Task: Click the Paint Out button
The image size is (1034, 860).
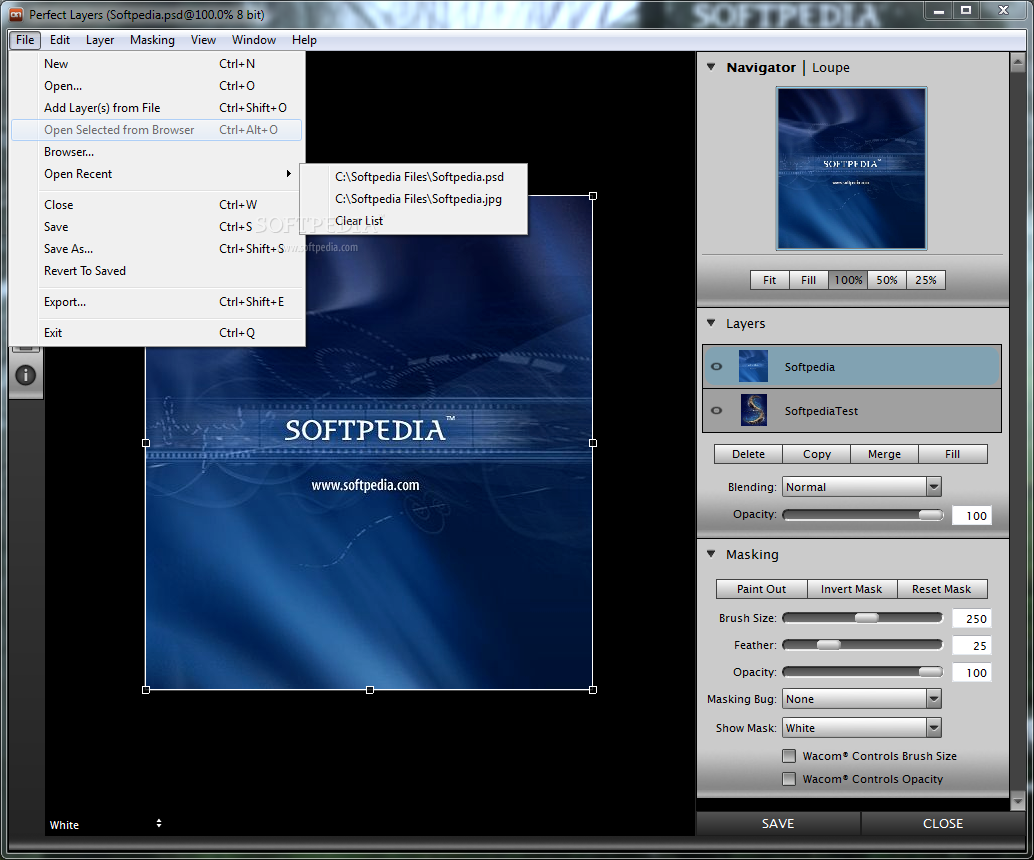Action: (762, 589)
